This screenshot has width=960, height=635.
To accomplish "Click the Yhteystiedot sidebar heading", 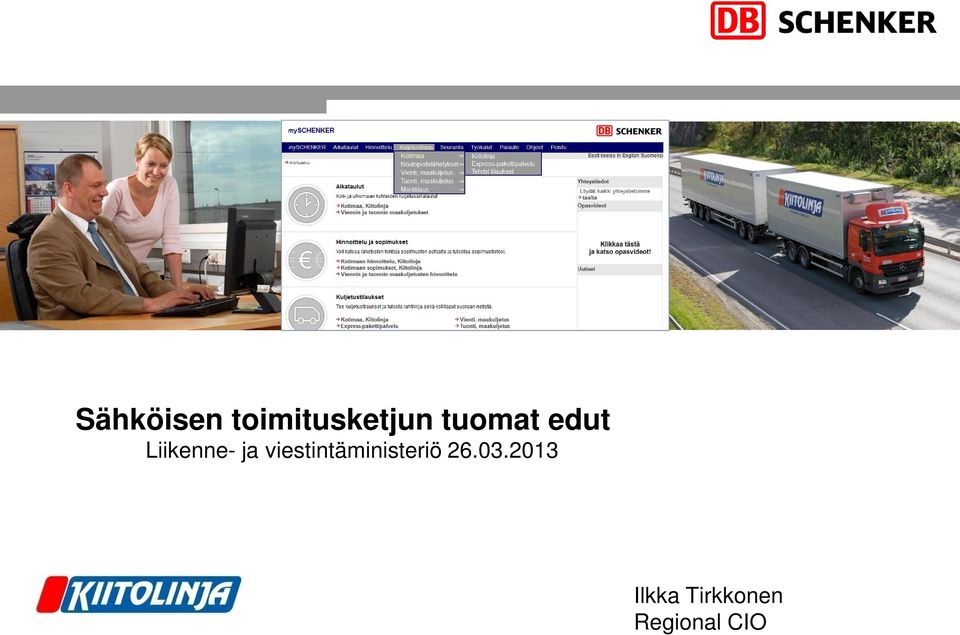I will [593, 182].
